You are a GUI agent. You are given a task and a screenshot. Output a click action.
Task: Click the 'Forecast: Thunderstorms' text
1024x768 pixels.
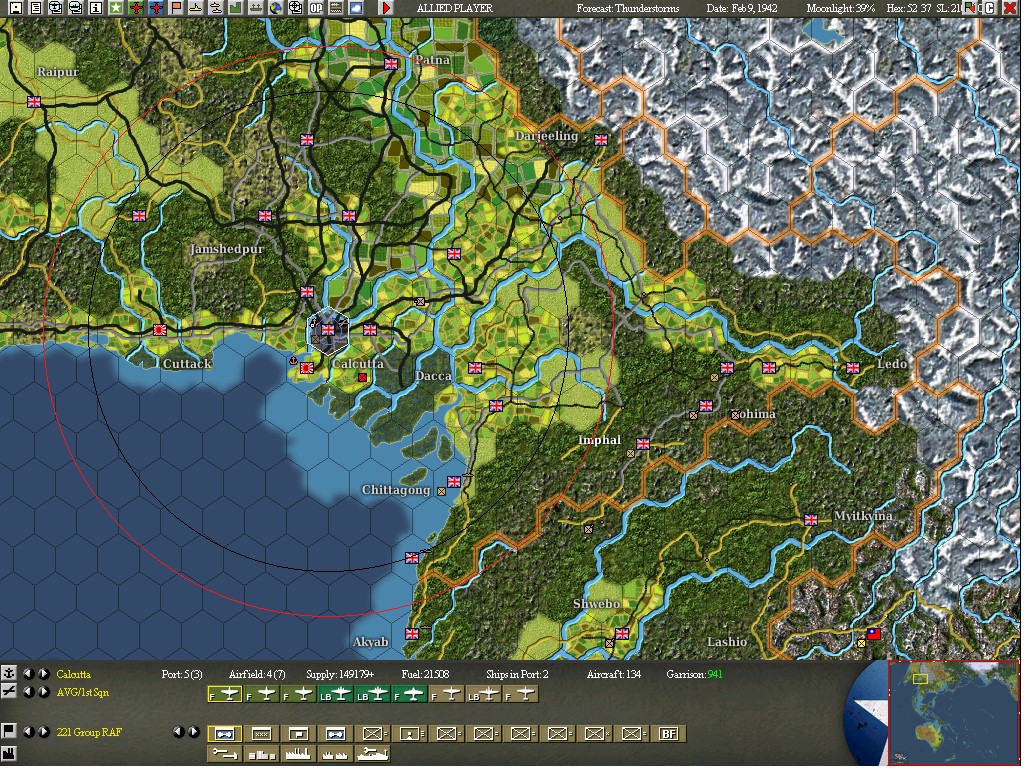[628, 8]
